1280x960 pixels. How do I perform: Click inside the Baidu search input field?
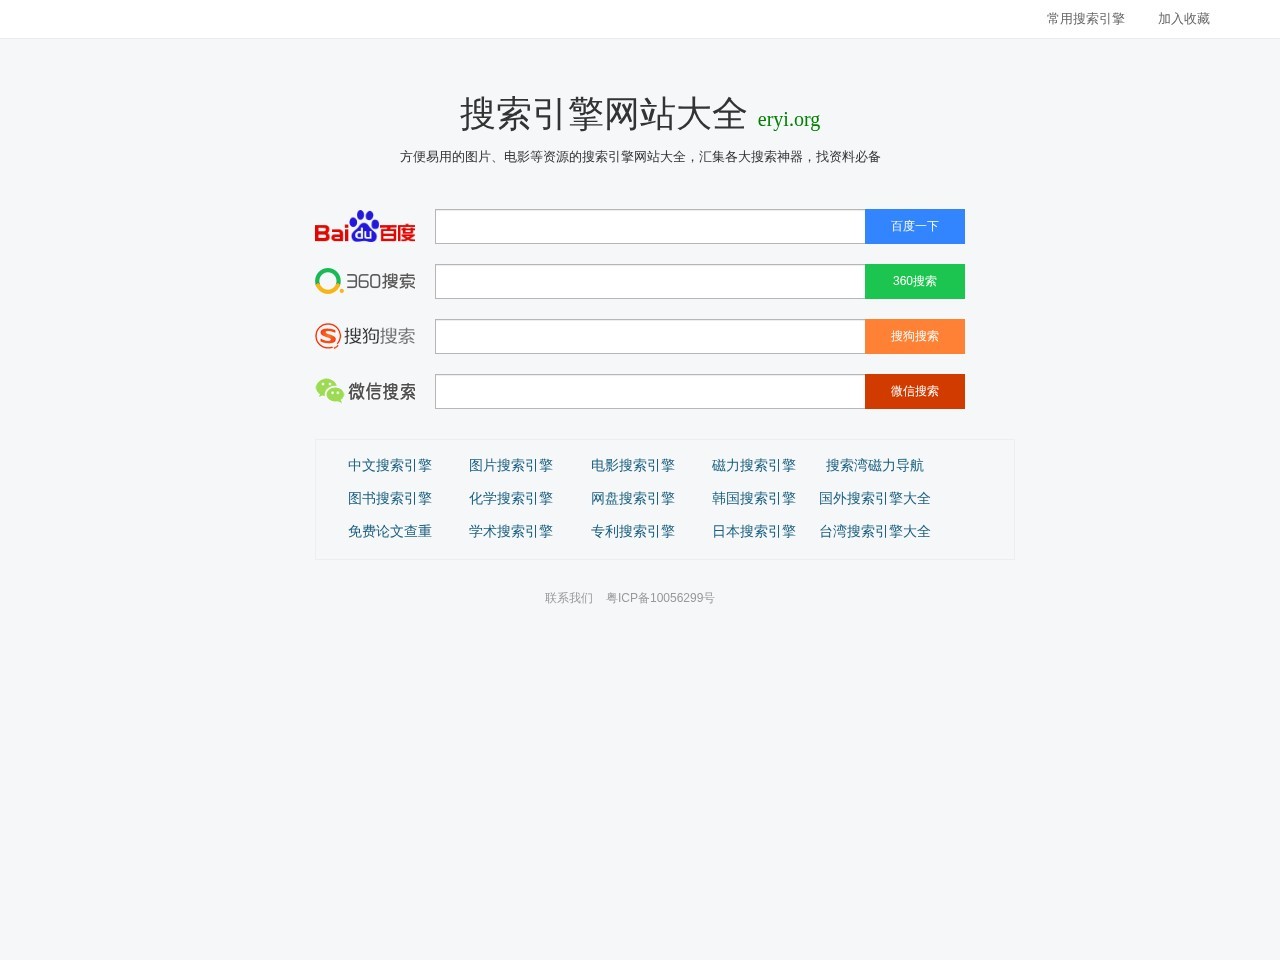[650, 226]
